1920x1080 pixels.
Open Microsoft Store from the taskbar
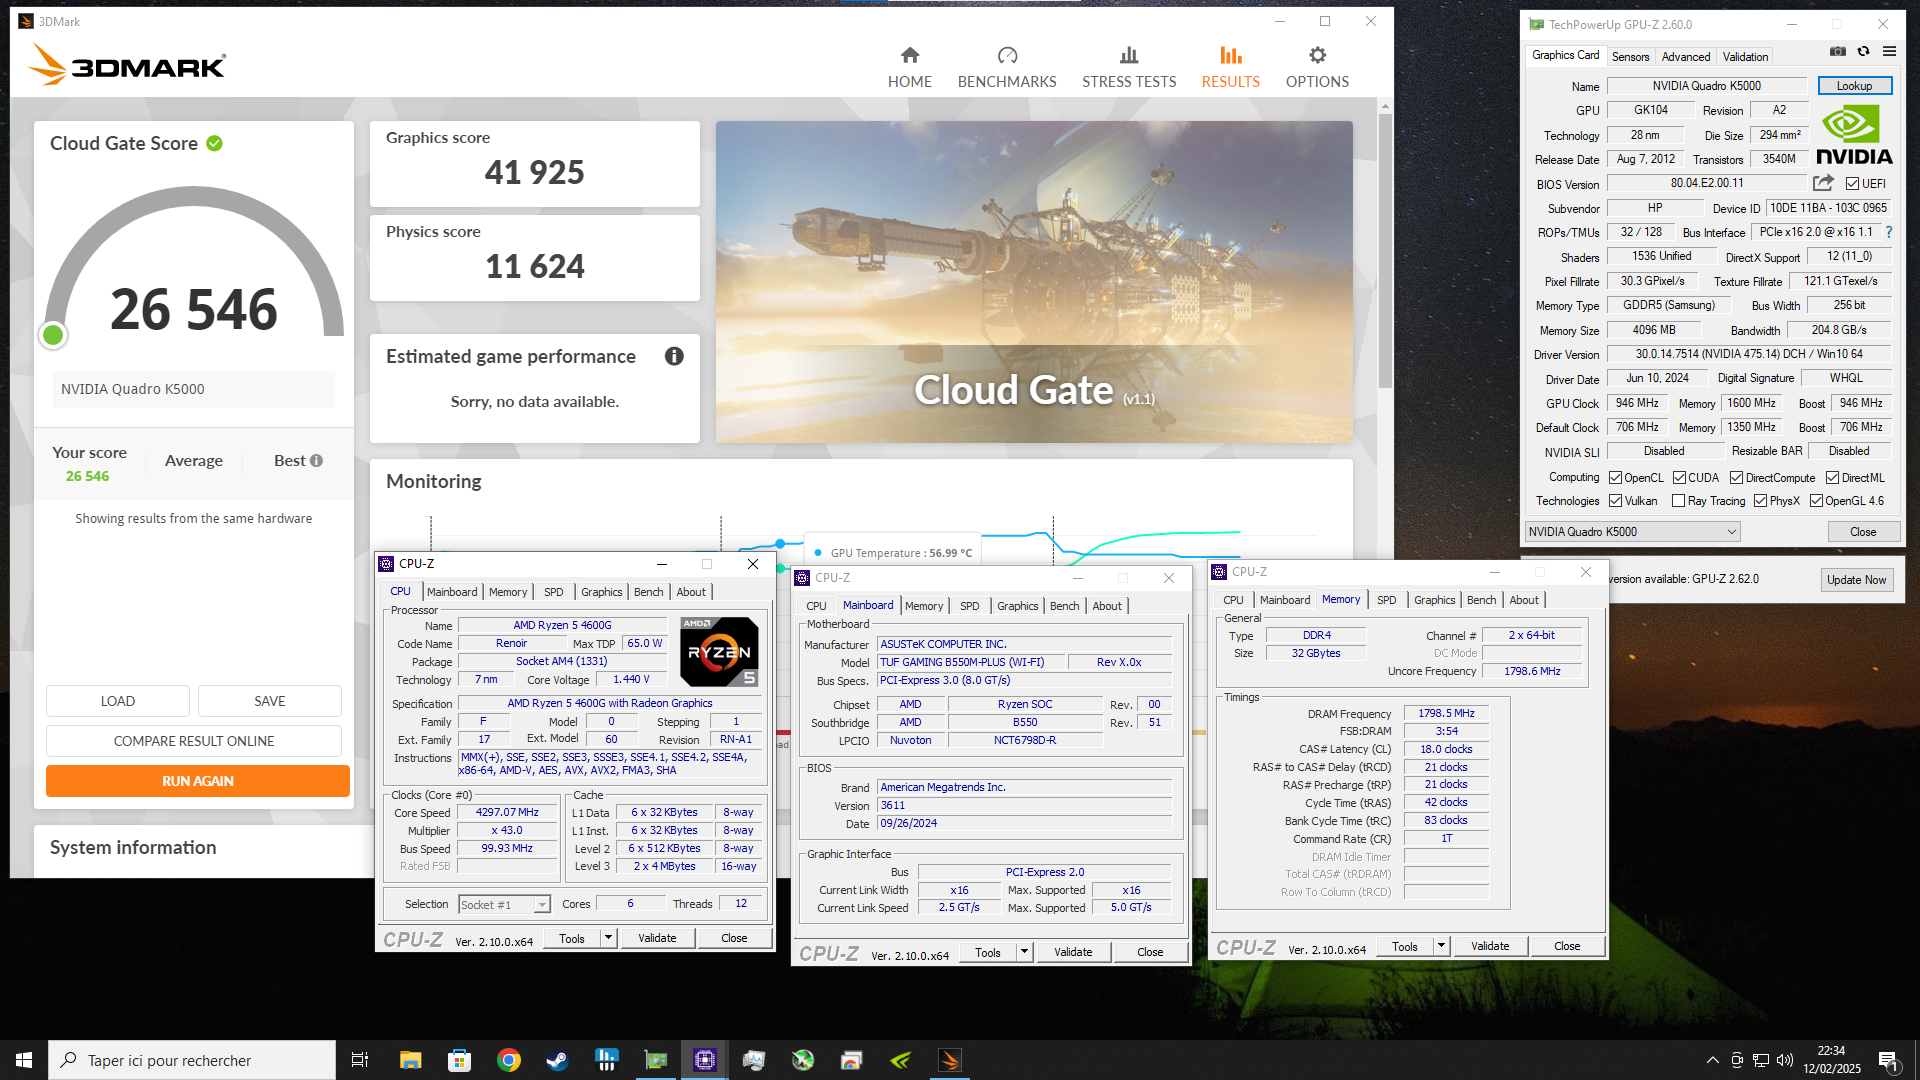pyautogui.click(x=459, y=1060)
